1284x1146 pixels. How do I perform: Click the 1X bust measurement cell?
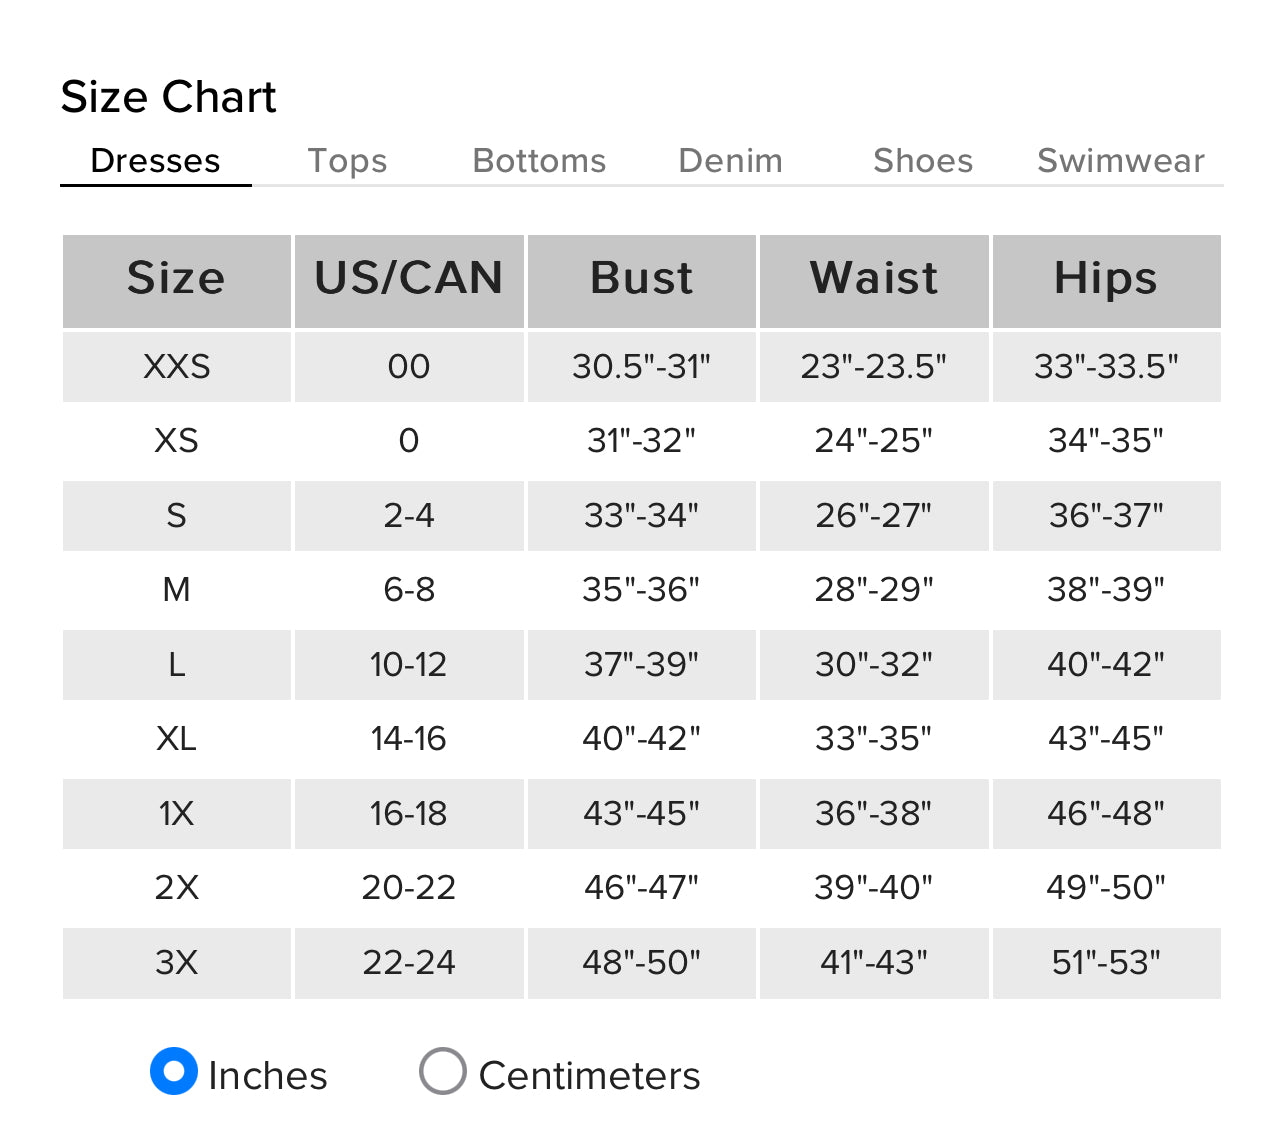point(641,814)
